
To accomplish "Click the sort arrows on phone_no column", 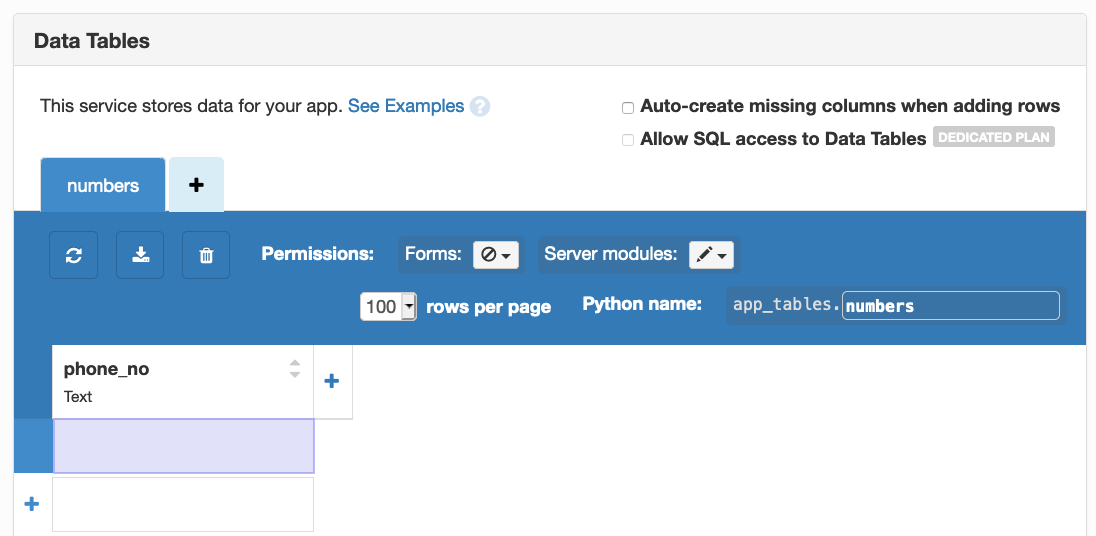I will click(x=295, y=369).
